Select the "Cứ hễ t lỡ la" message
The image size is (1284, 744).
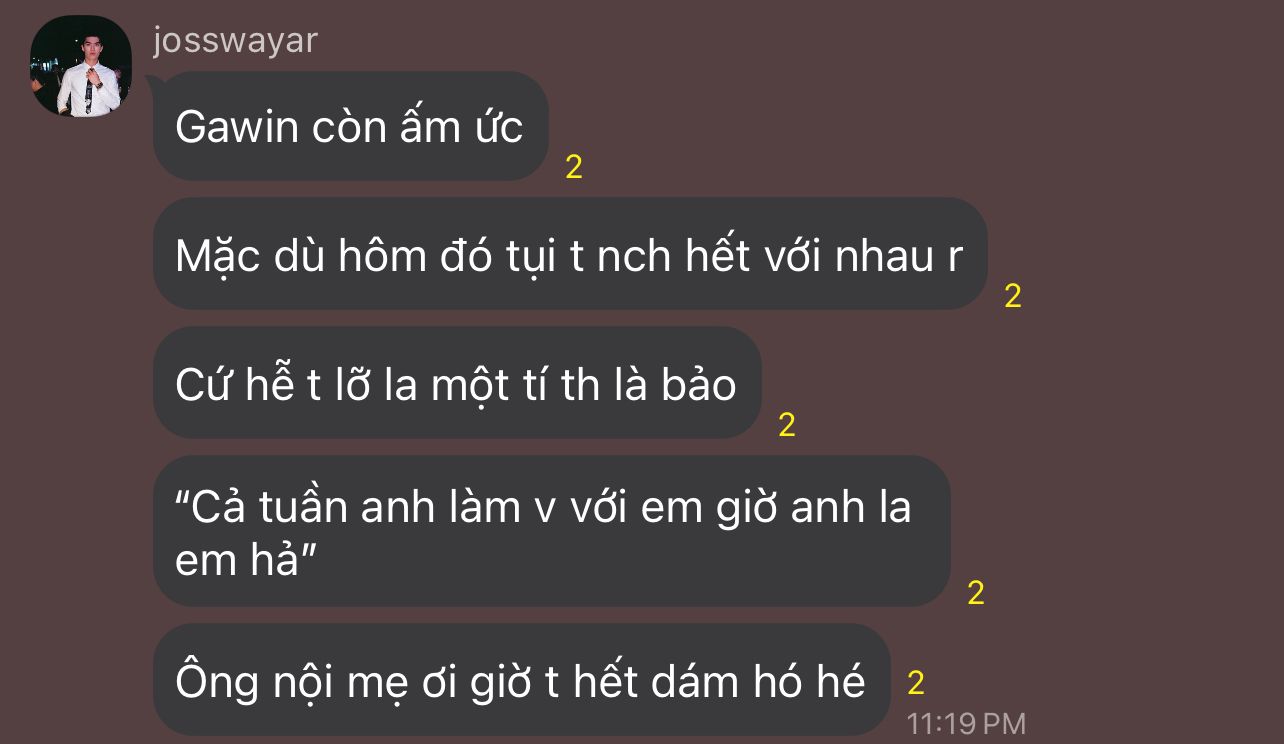(x=457, y=383)
